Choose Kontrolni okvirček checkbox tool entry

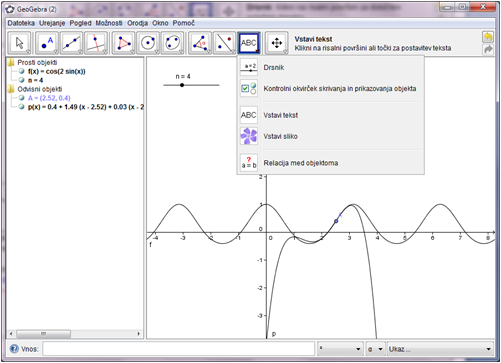(332, 89)
